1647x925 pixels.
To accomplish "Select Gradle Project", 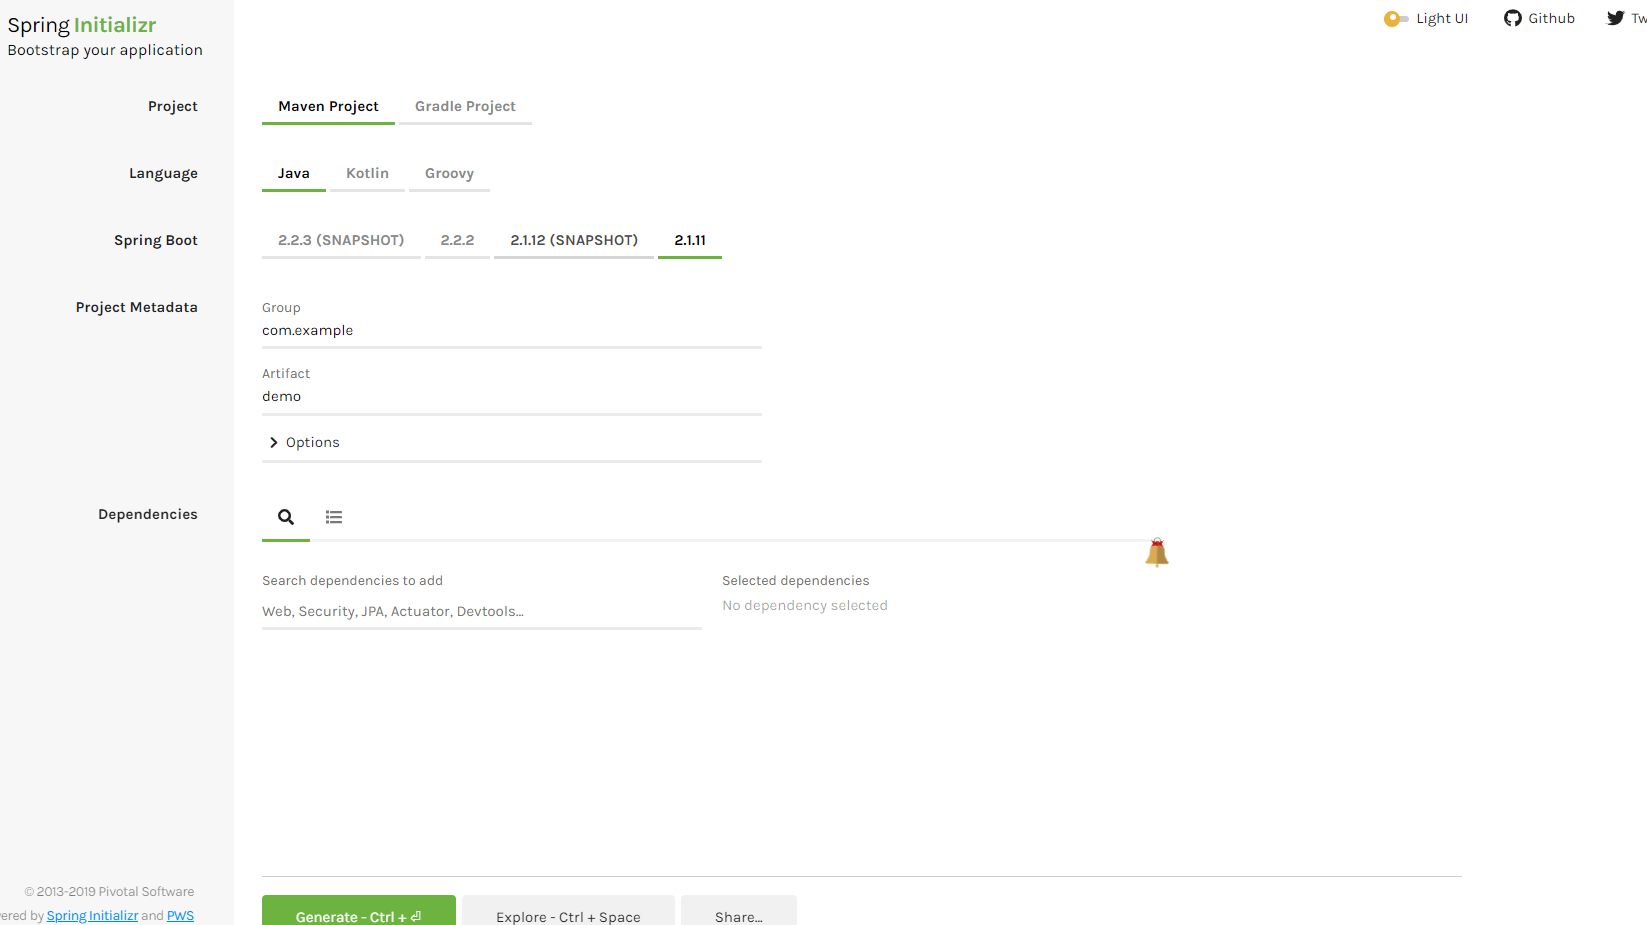I will click(x=465, y=107).
